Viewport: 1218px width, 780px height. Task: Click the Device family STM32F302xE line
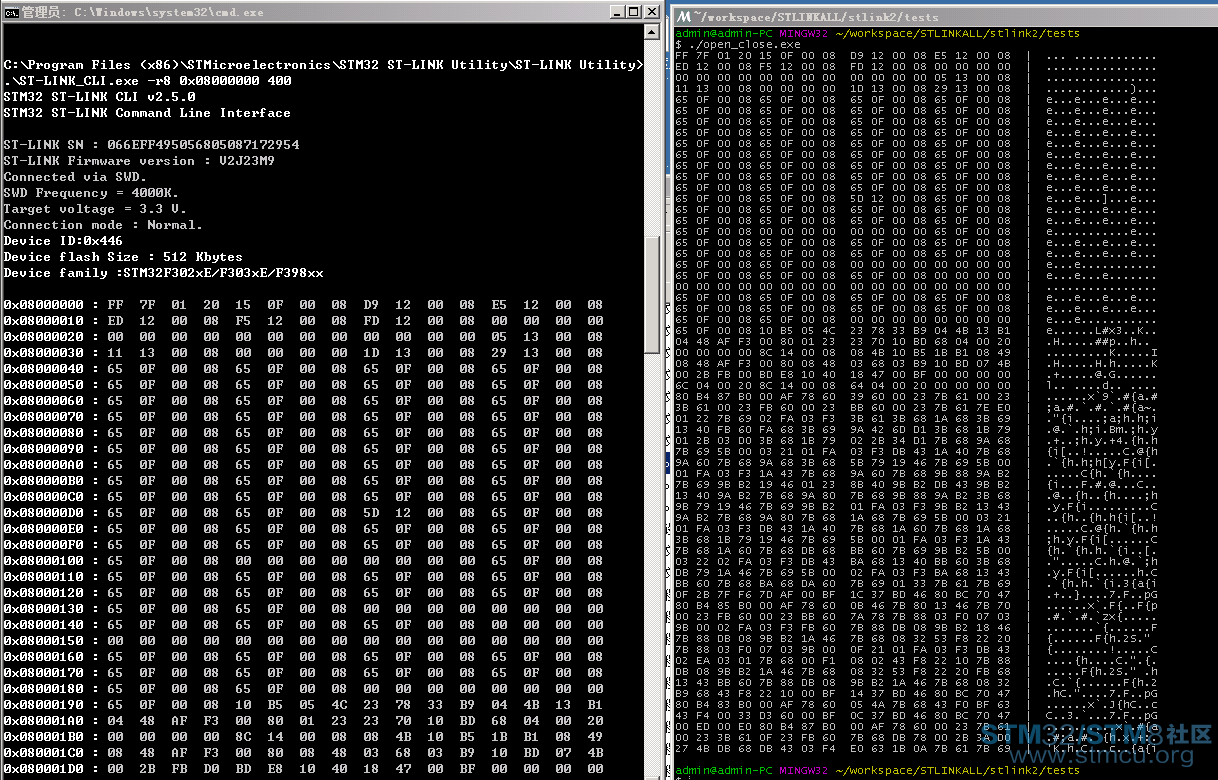point(163,273)
